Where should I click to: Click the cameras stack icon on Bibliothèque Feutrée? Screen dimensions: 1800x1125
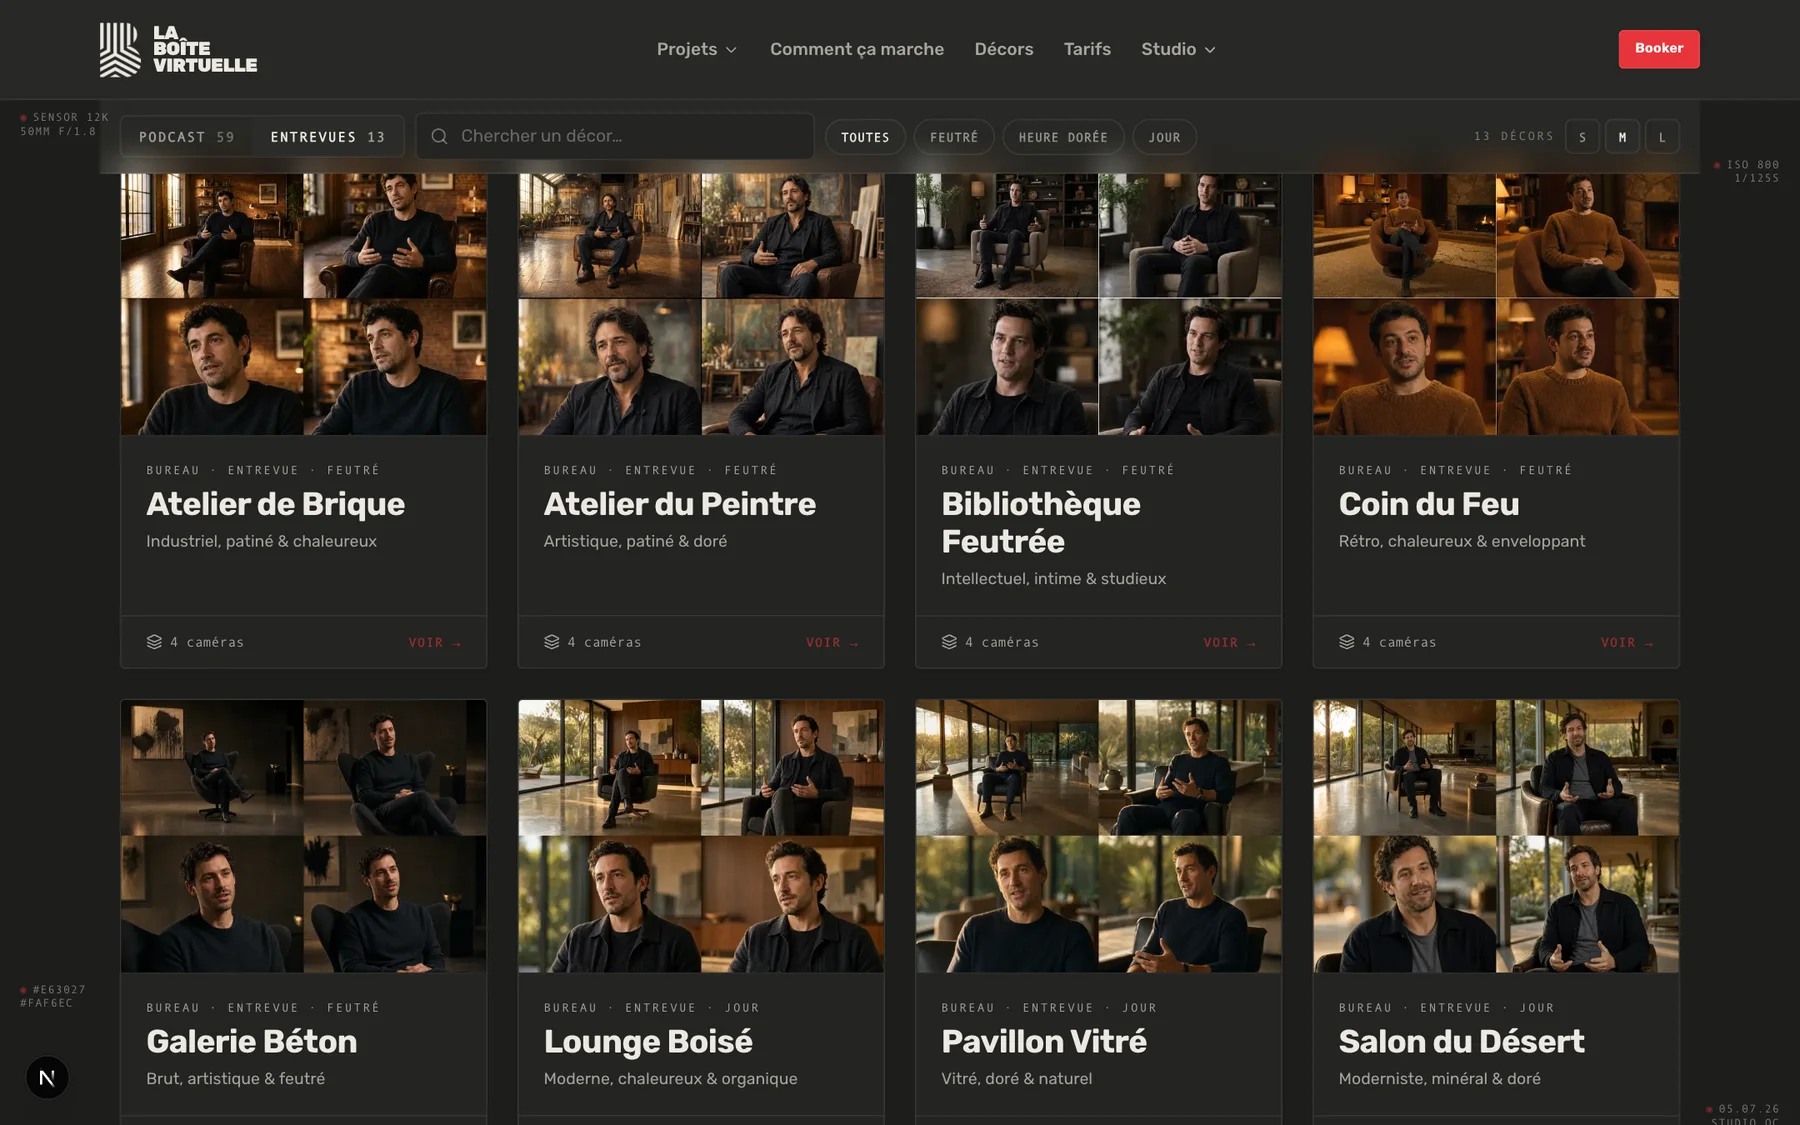(x=949, y=642)
